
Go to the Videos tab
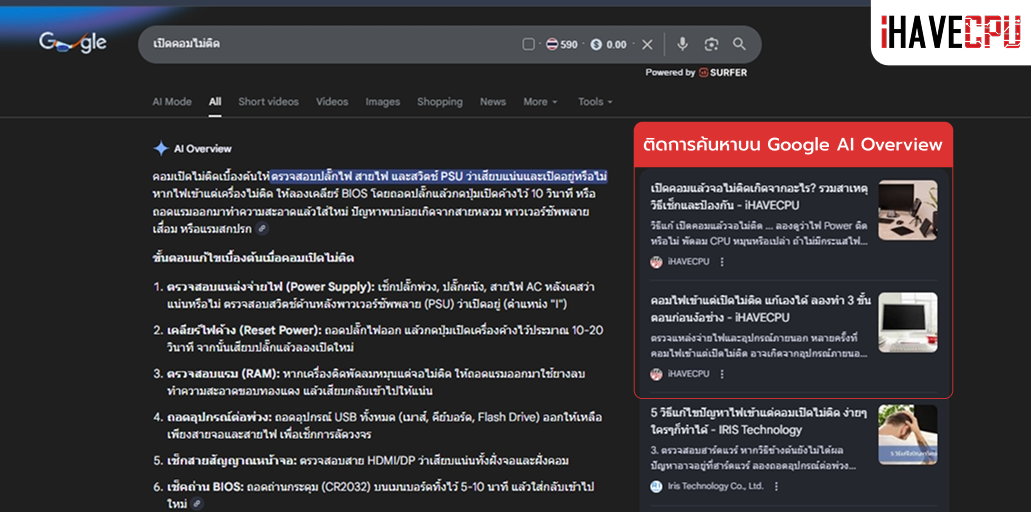[332, 102]
